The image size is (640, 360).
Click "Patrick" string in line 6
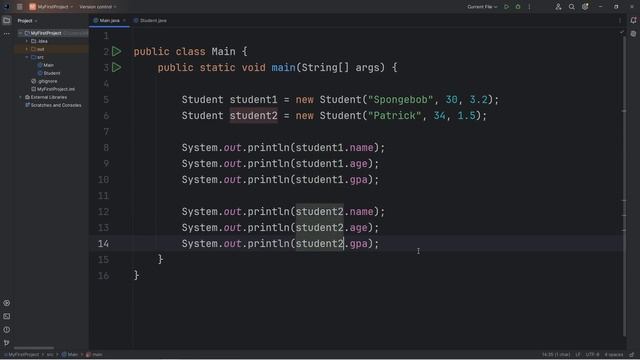394,116
